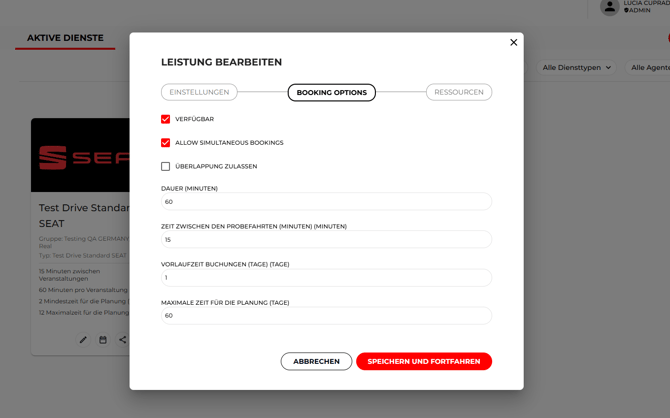Image resolution: width=670 pixels, height=418 pixels.
Task: Switch to the Ressourcen step
Action: coord(459,92)
